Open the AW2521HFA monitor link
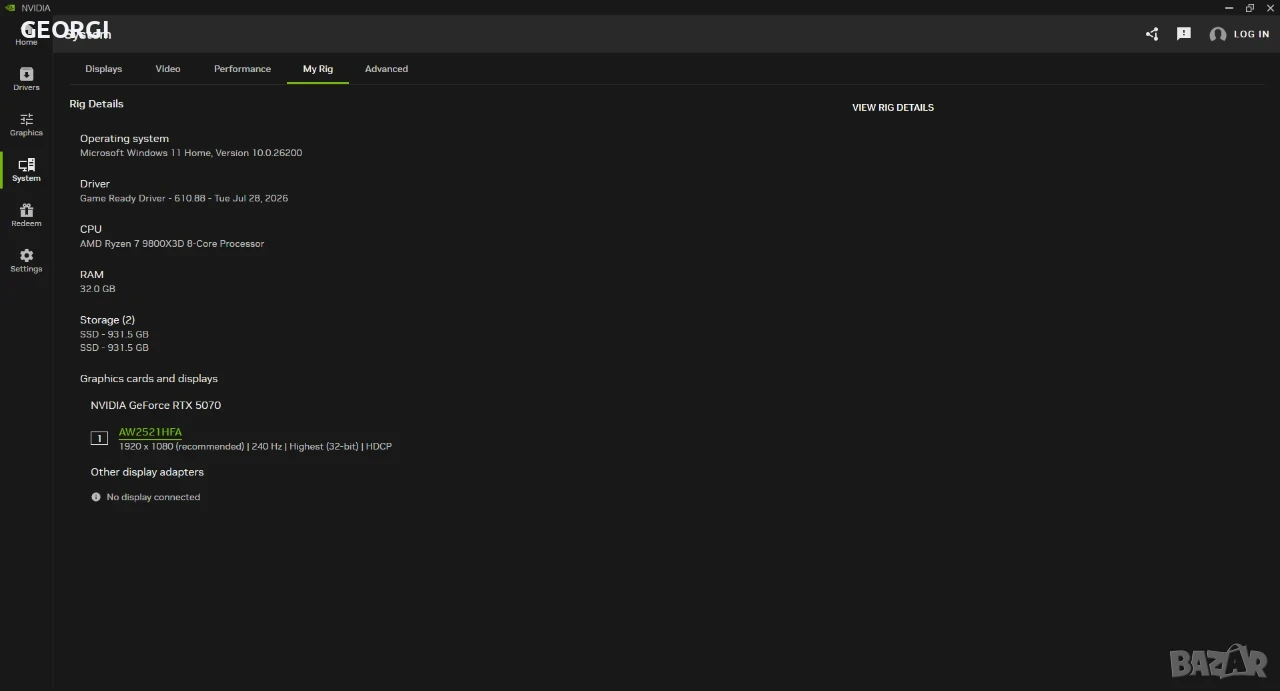Screen dimensions: 1280x691 coord(150,432)
